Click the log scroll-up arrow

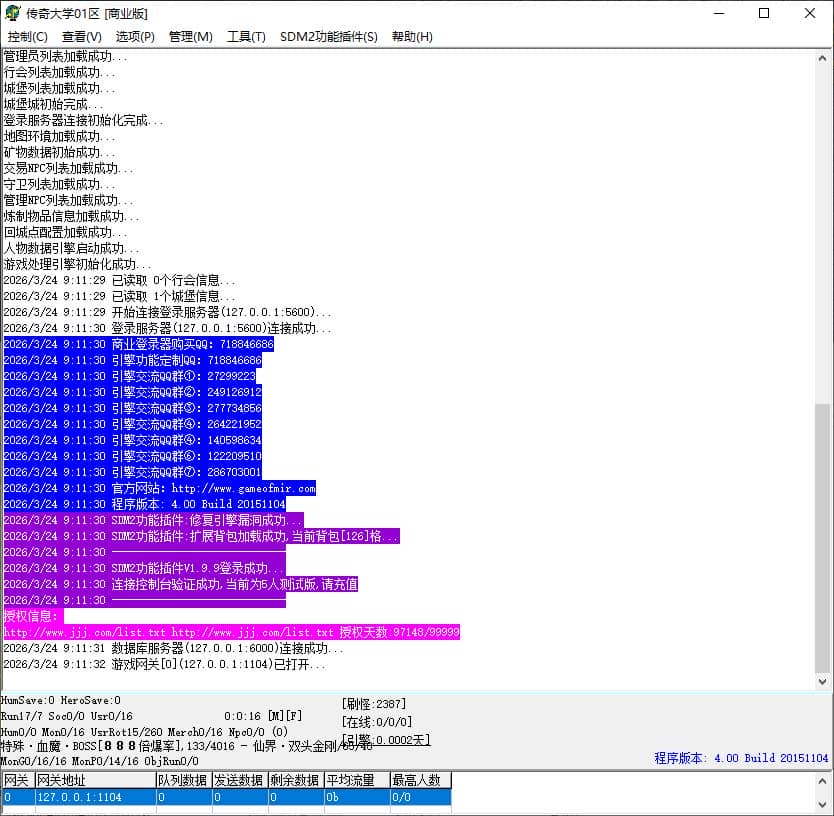click(822, 58)
